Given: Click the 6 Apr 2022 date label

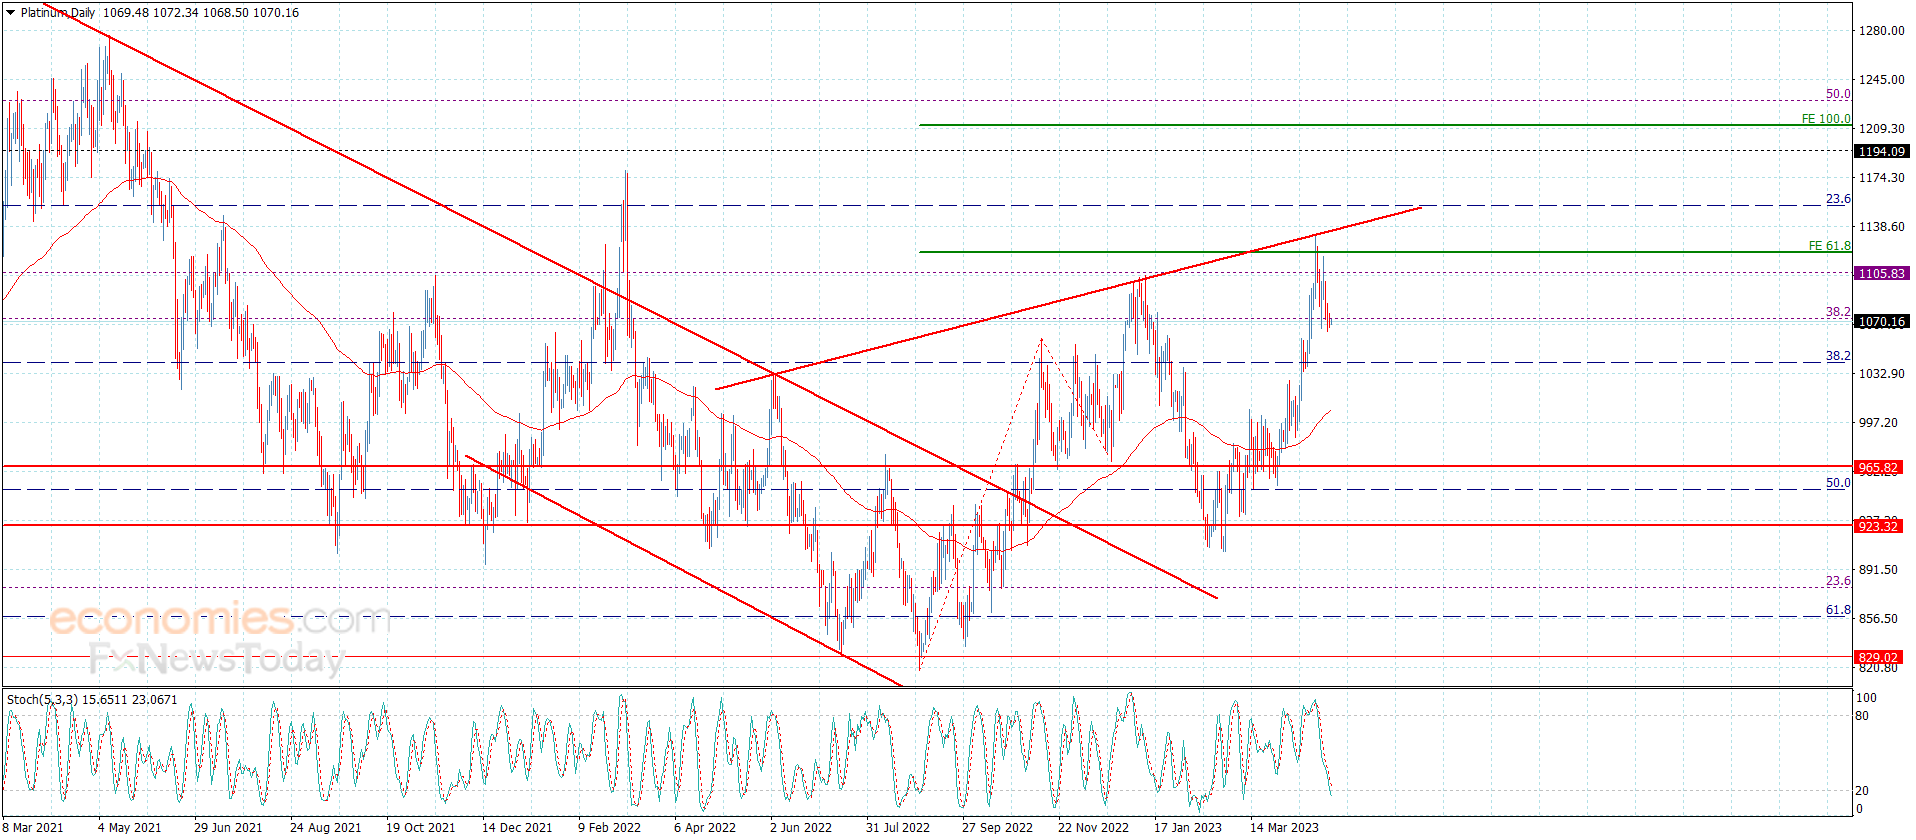Looking at the screenshot, I should coord(705,827).
